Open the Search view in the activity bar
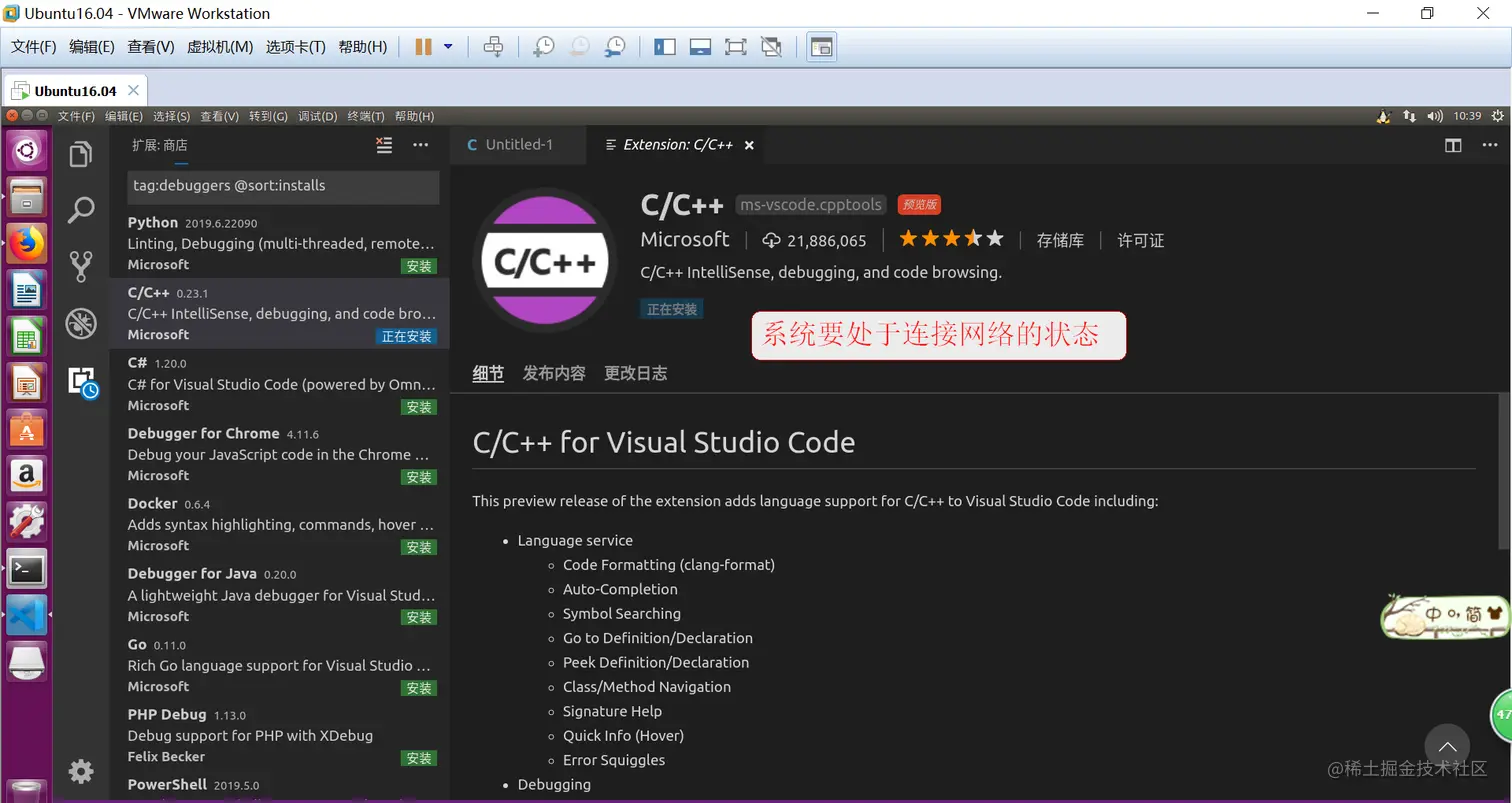This screenshot has height=803, width=1512. pyautogui.click(x=81, y=210)
